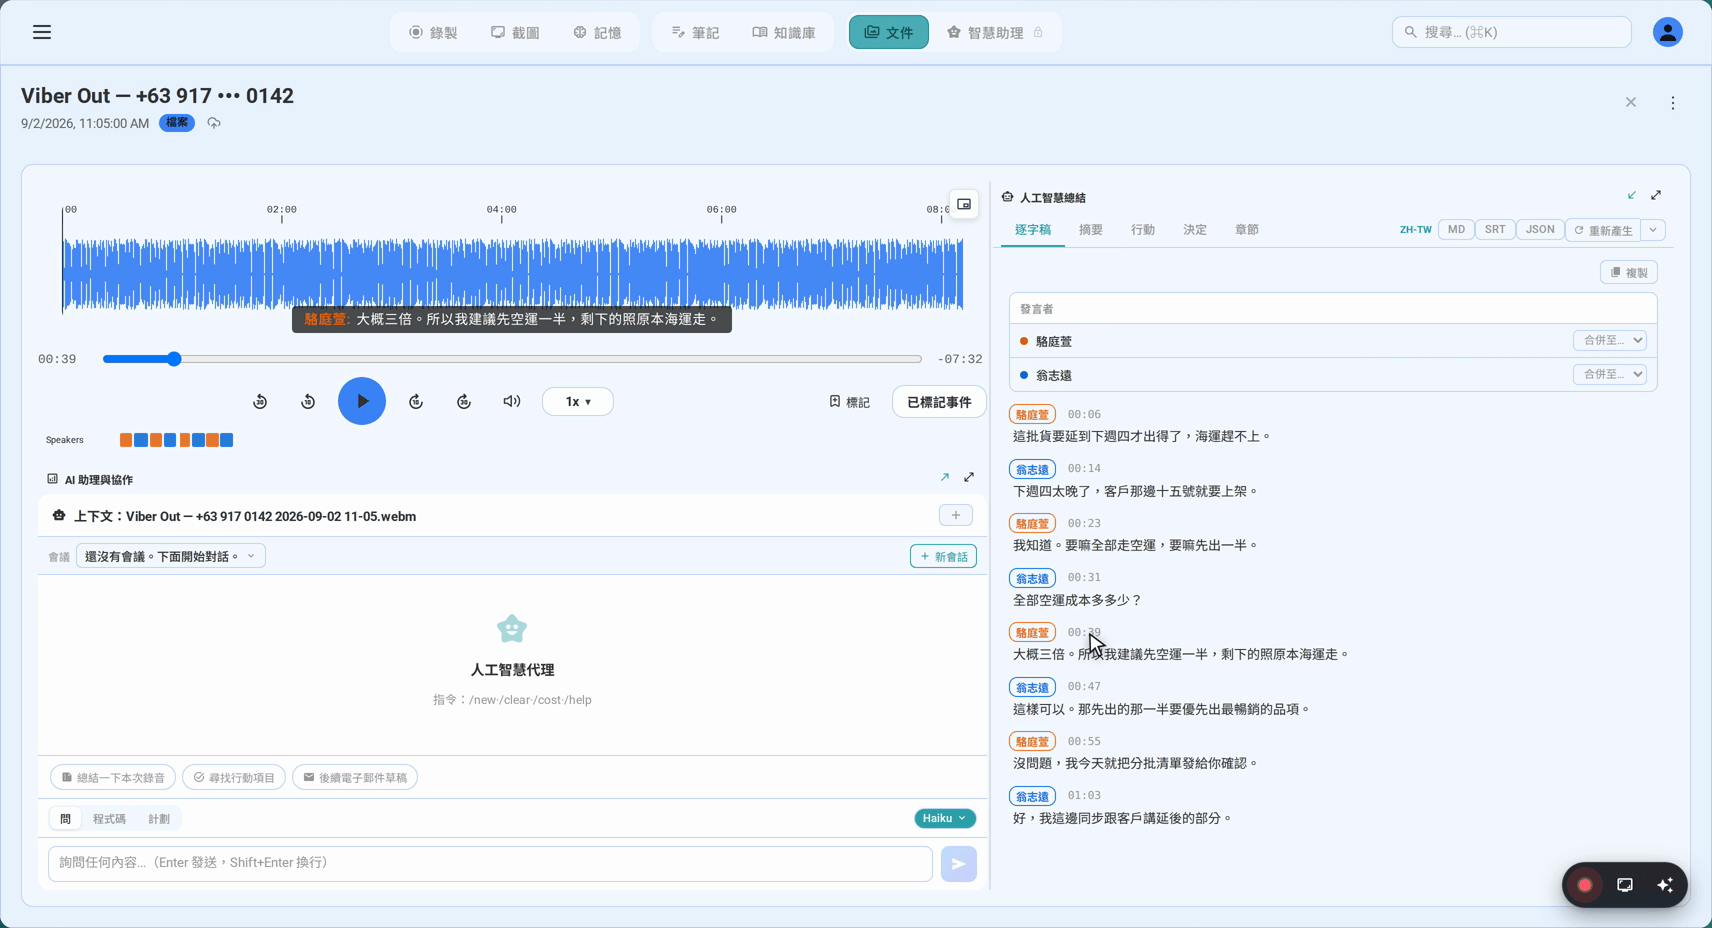Open the 記憶 tab in top nav
The width and height of the screenshot is (1712, 928).
(x=597, y=32)
